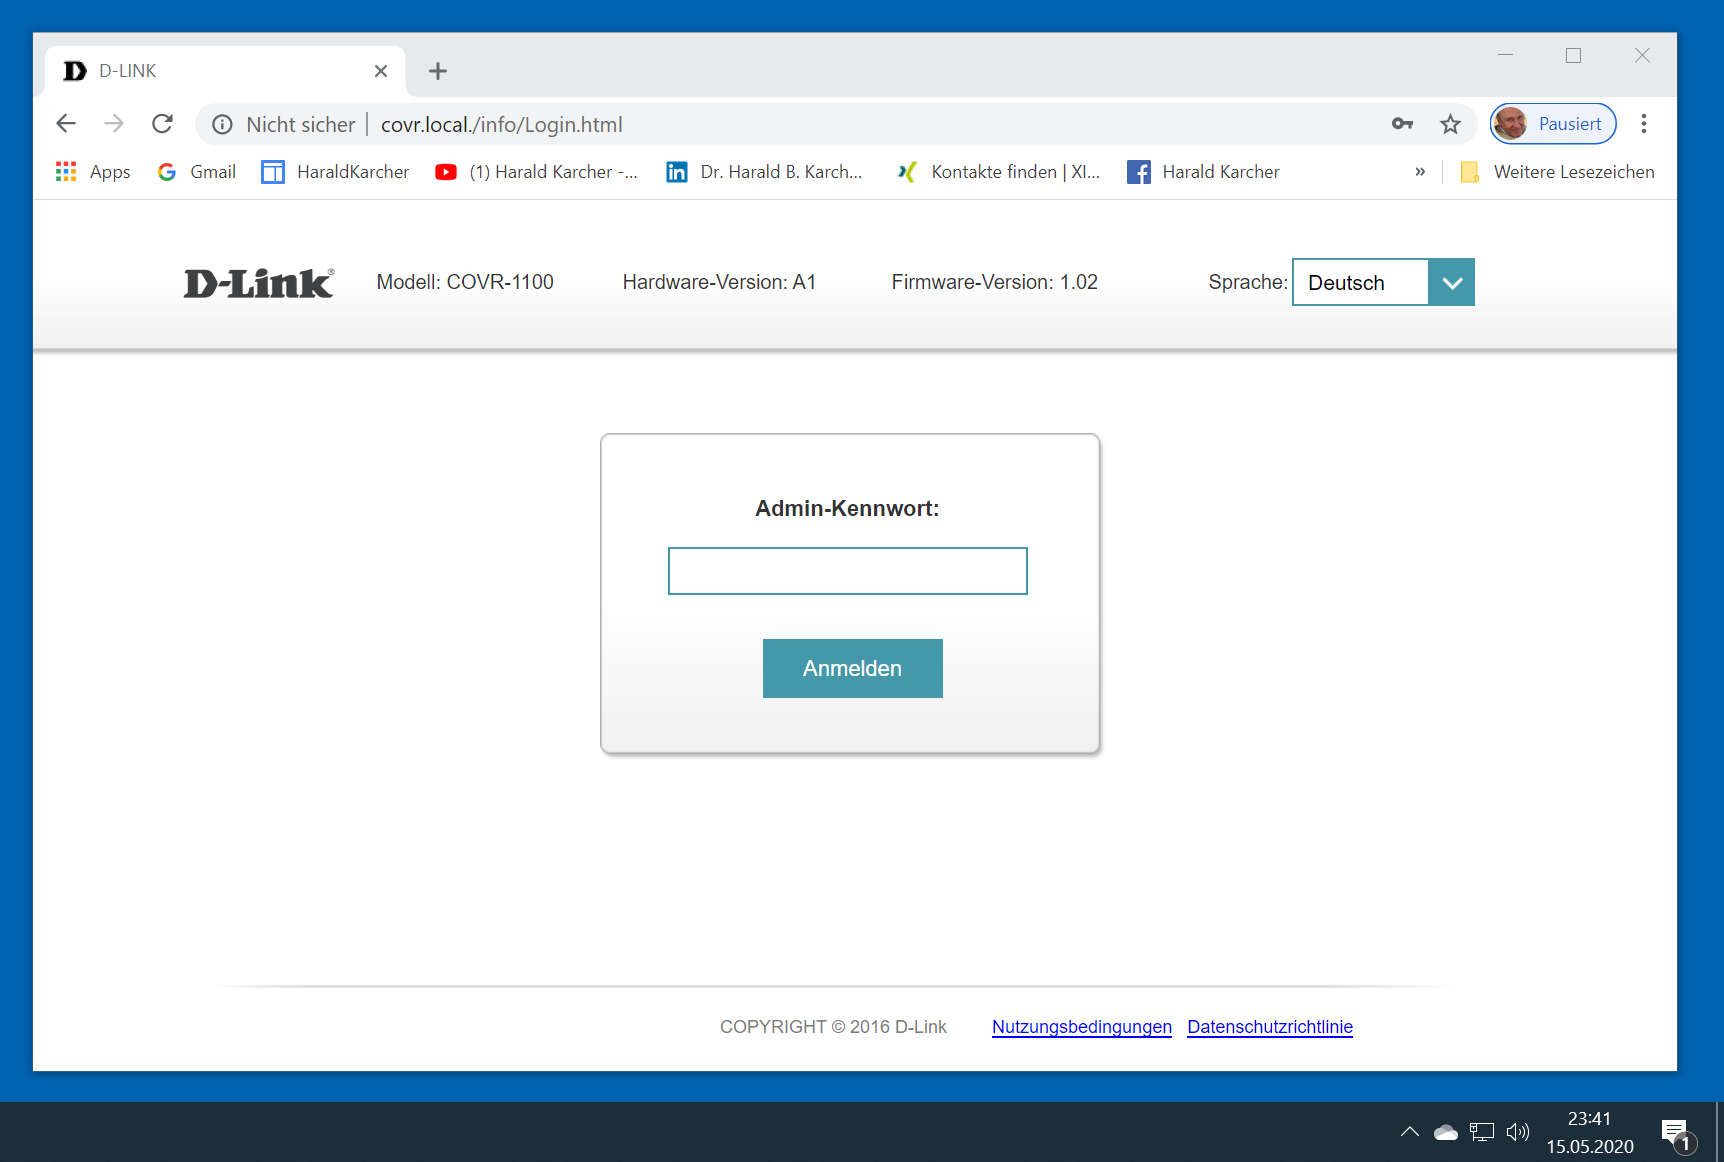The image size is (1724, 1162).
Task: Open the OneDrive cloud tray icon
Action: pos(1446,1132)
